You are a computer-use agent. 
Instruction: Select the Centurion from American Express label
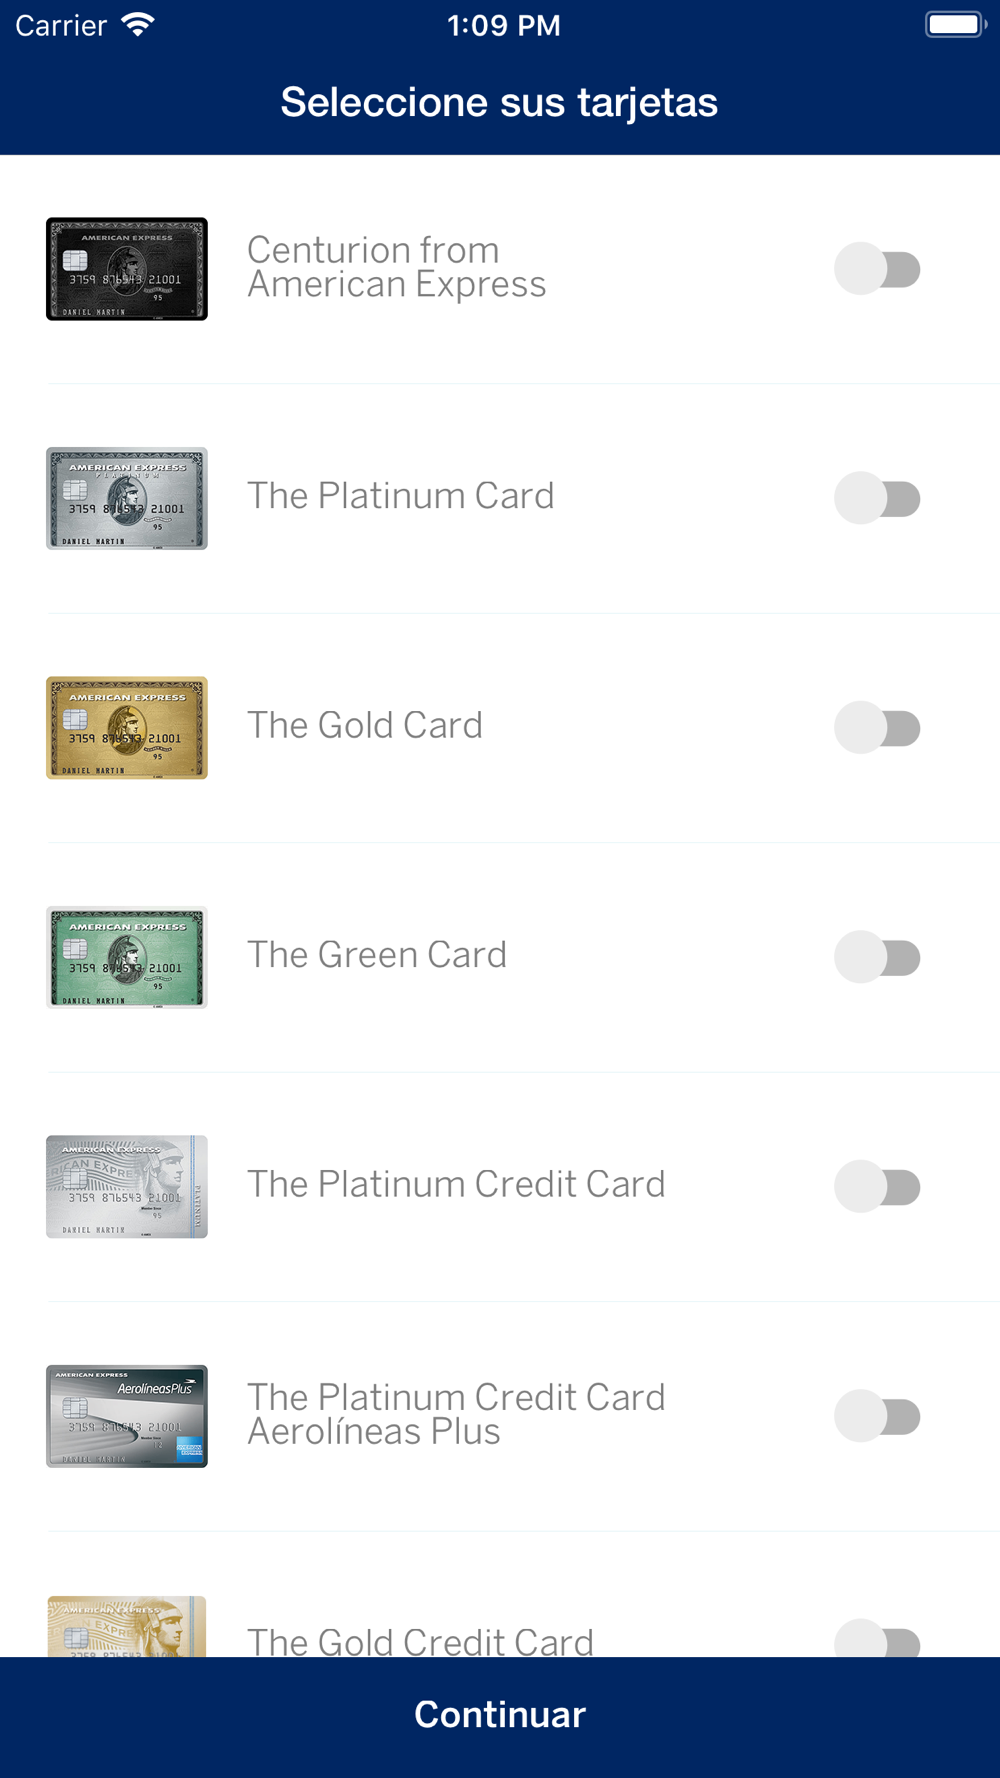(397, 267)
